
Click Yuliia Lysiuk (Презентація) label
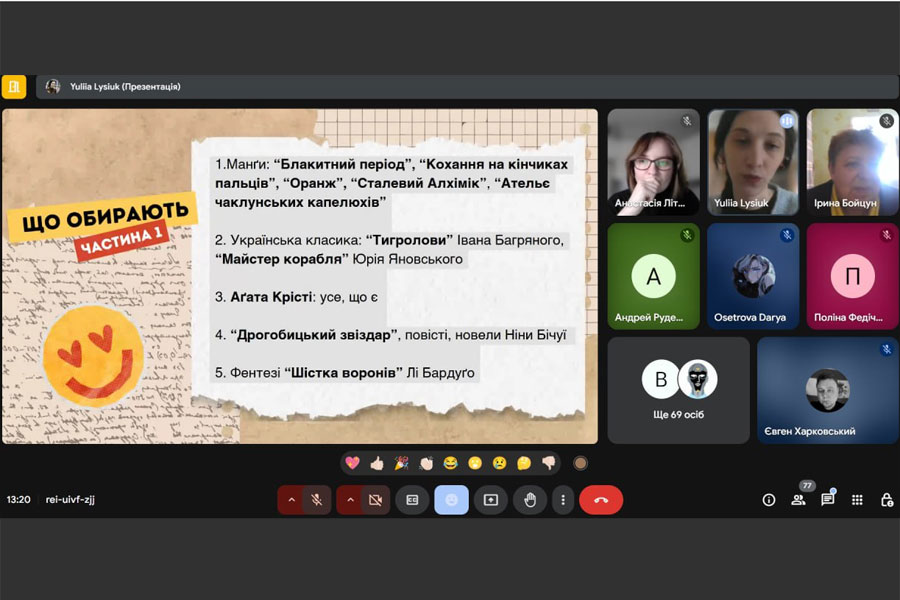point(125,87)
